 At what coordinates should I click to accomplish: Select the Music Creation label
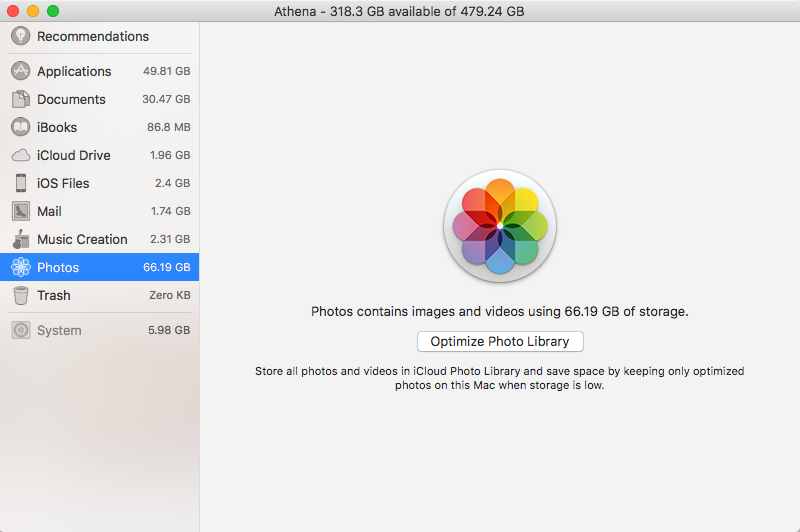82,239
